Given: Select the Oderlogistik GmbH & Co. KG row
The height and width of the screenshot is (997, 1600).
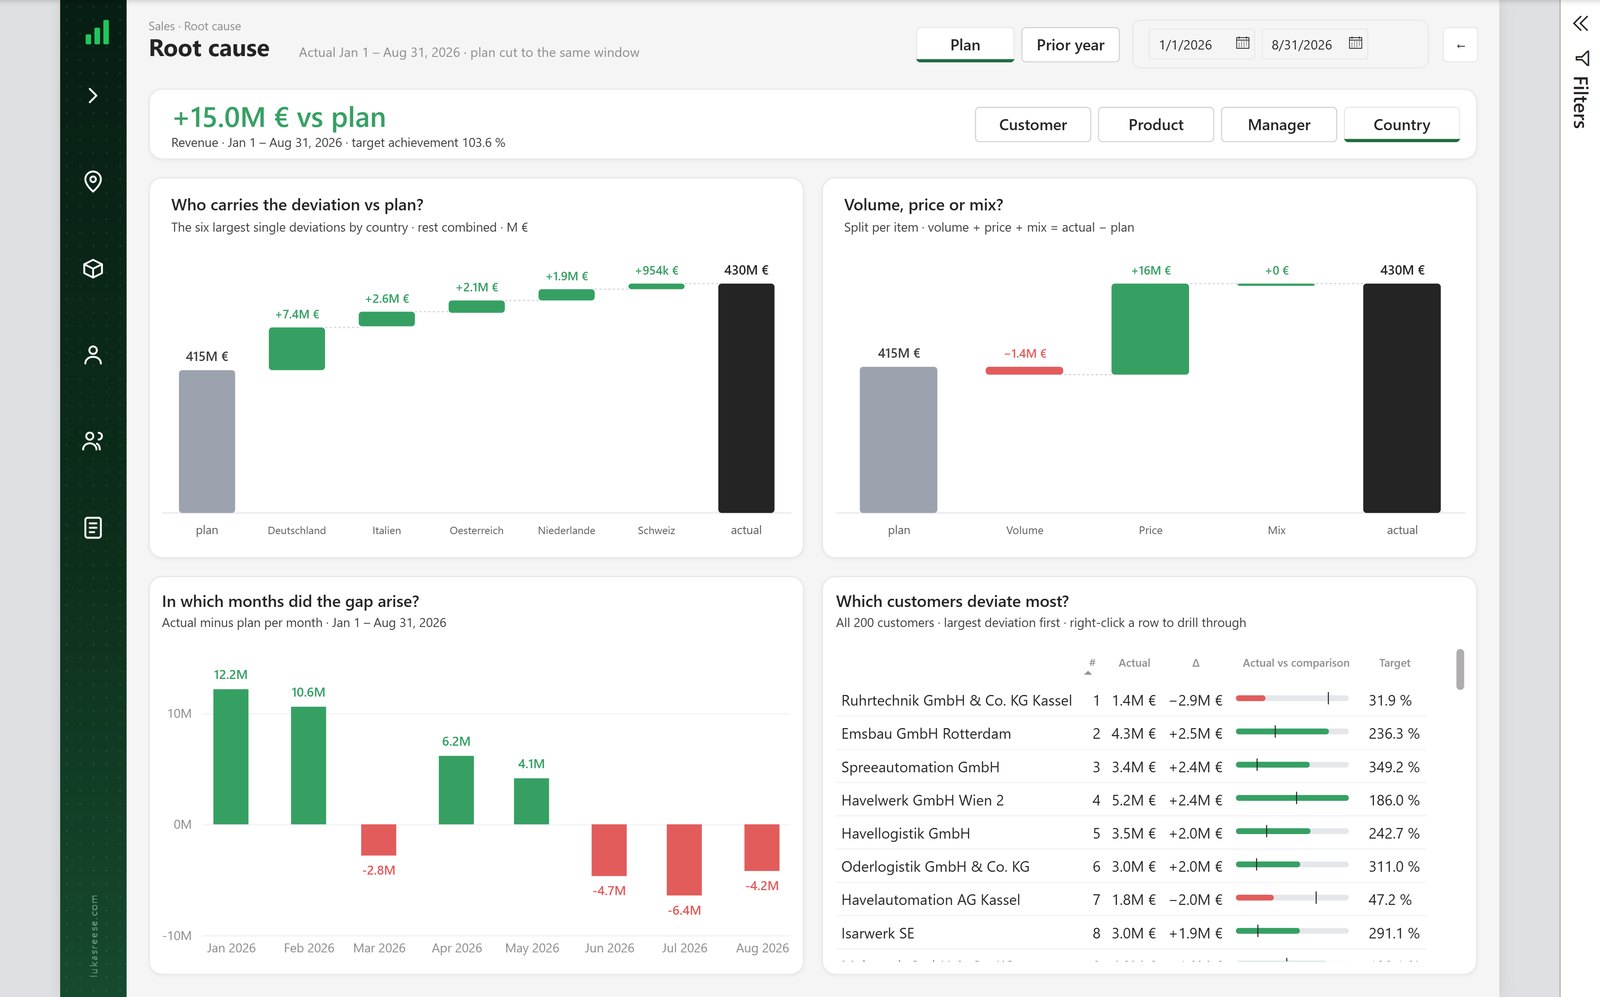Looking at the screenshot, I should (1131, 866).
